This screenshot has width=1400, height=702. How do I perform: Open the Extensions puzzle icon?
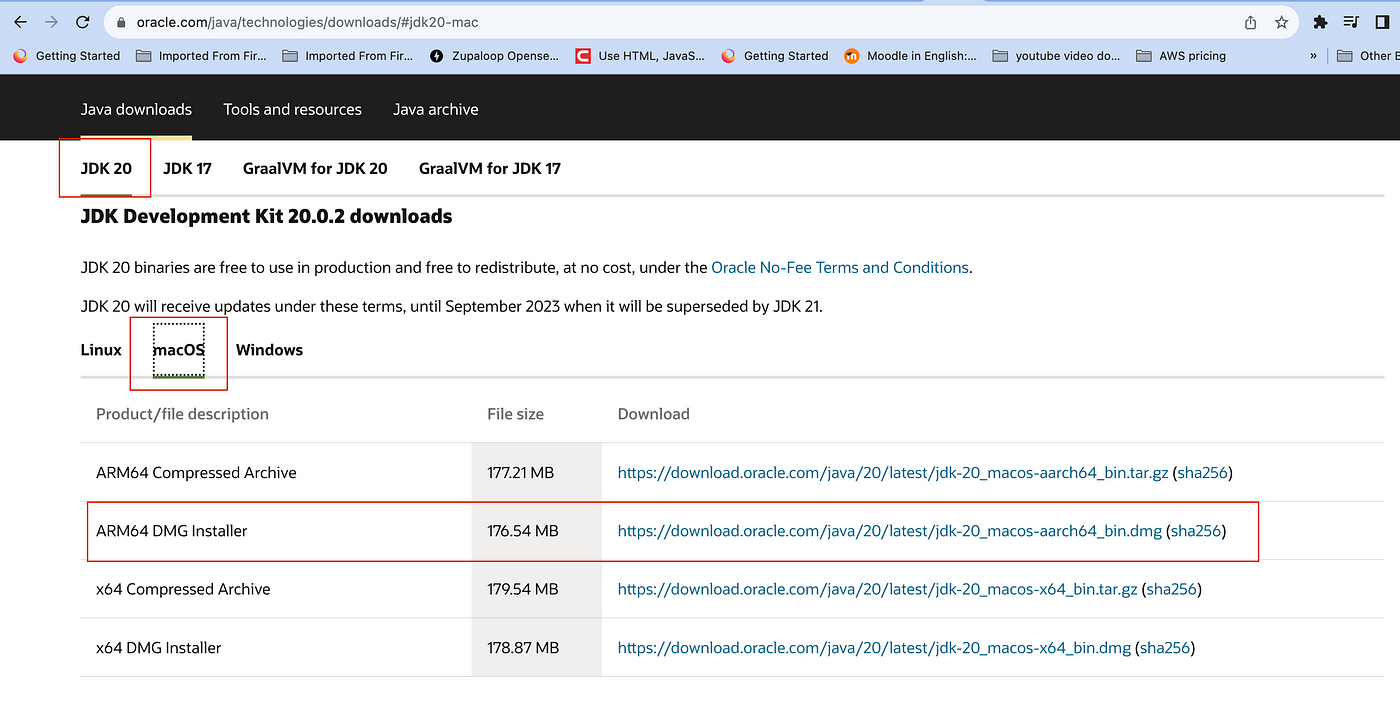1320,22
